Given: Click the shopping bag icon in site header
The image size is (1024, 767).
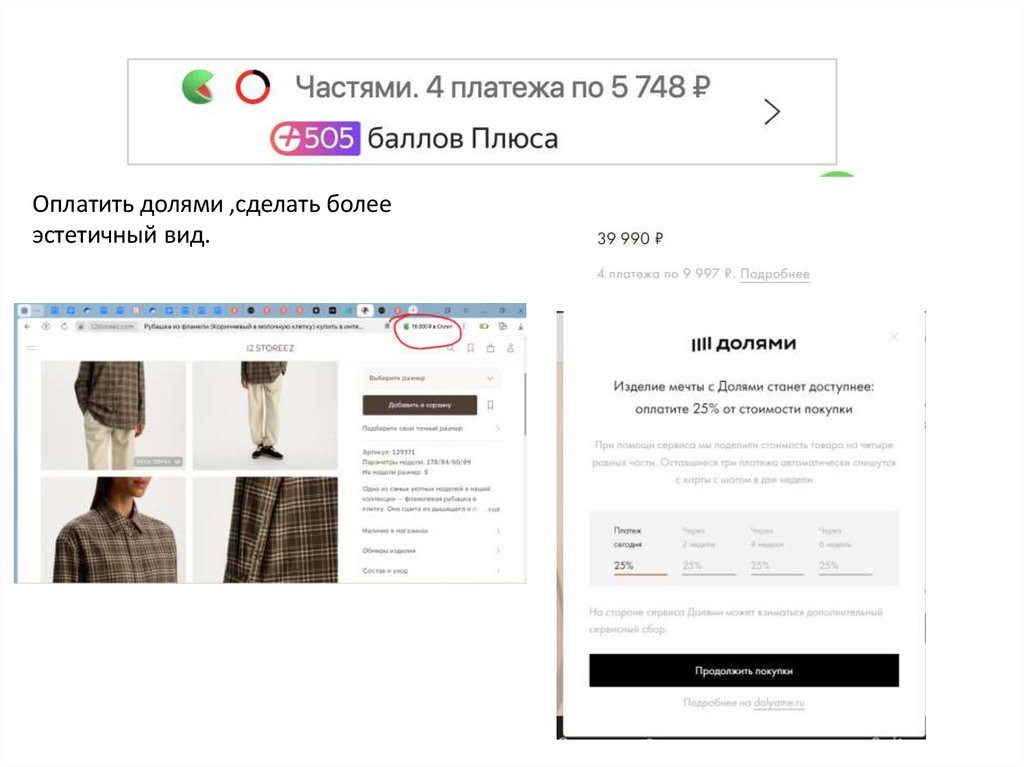Looking at the screenshot, I should pos(490,348).
